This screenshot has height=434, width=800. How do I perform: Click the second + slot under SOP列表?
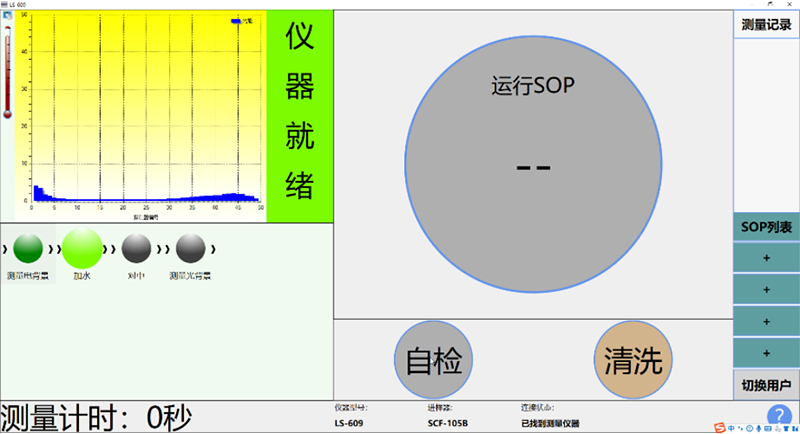coord(766,290)
